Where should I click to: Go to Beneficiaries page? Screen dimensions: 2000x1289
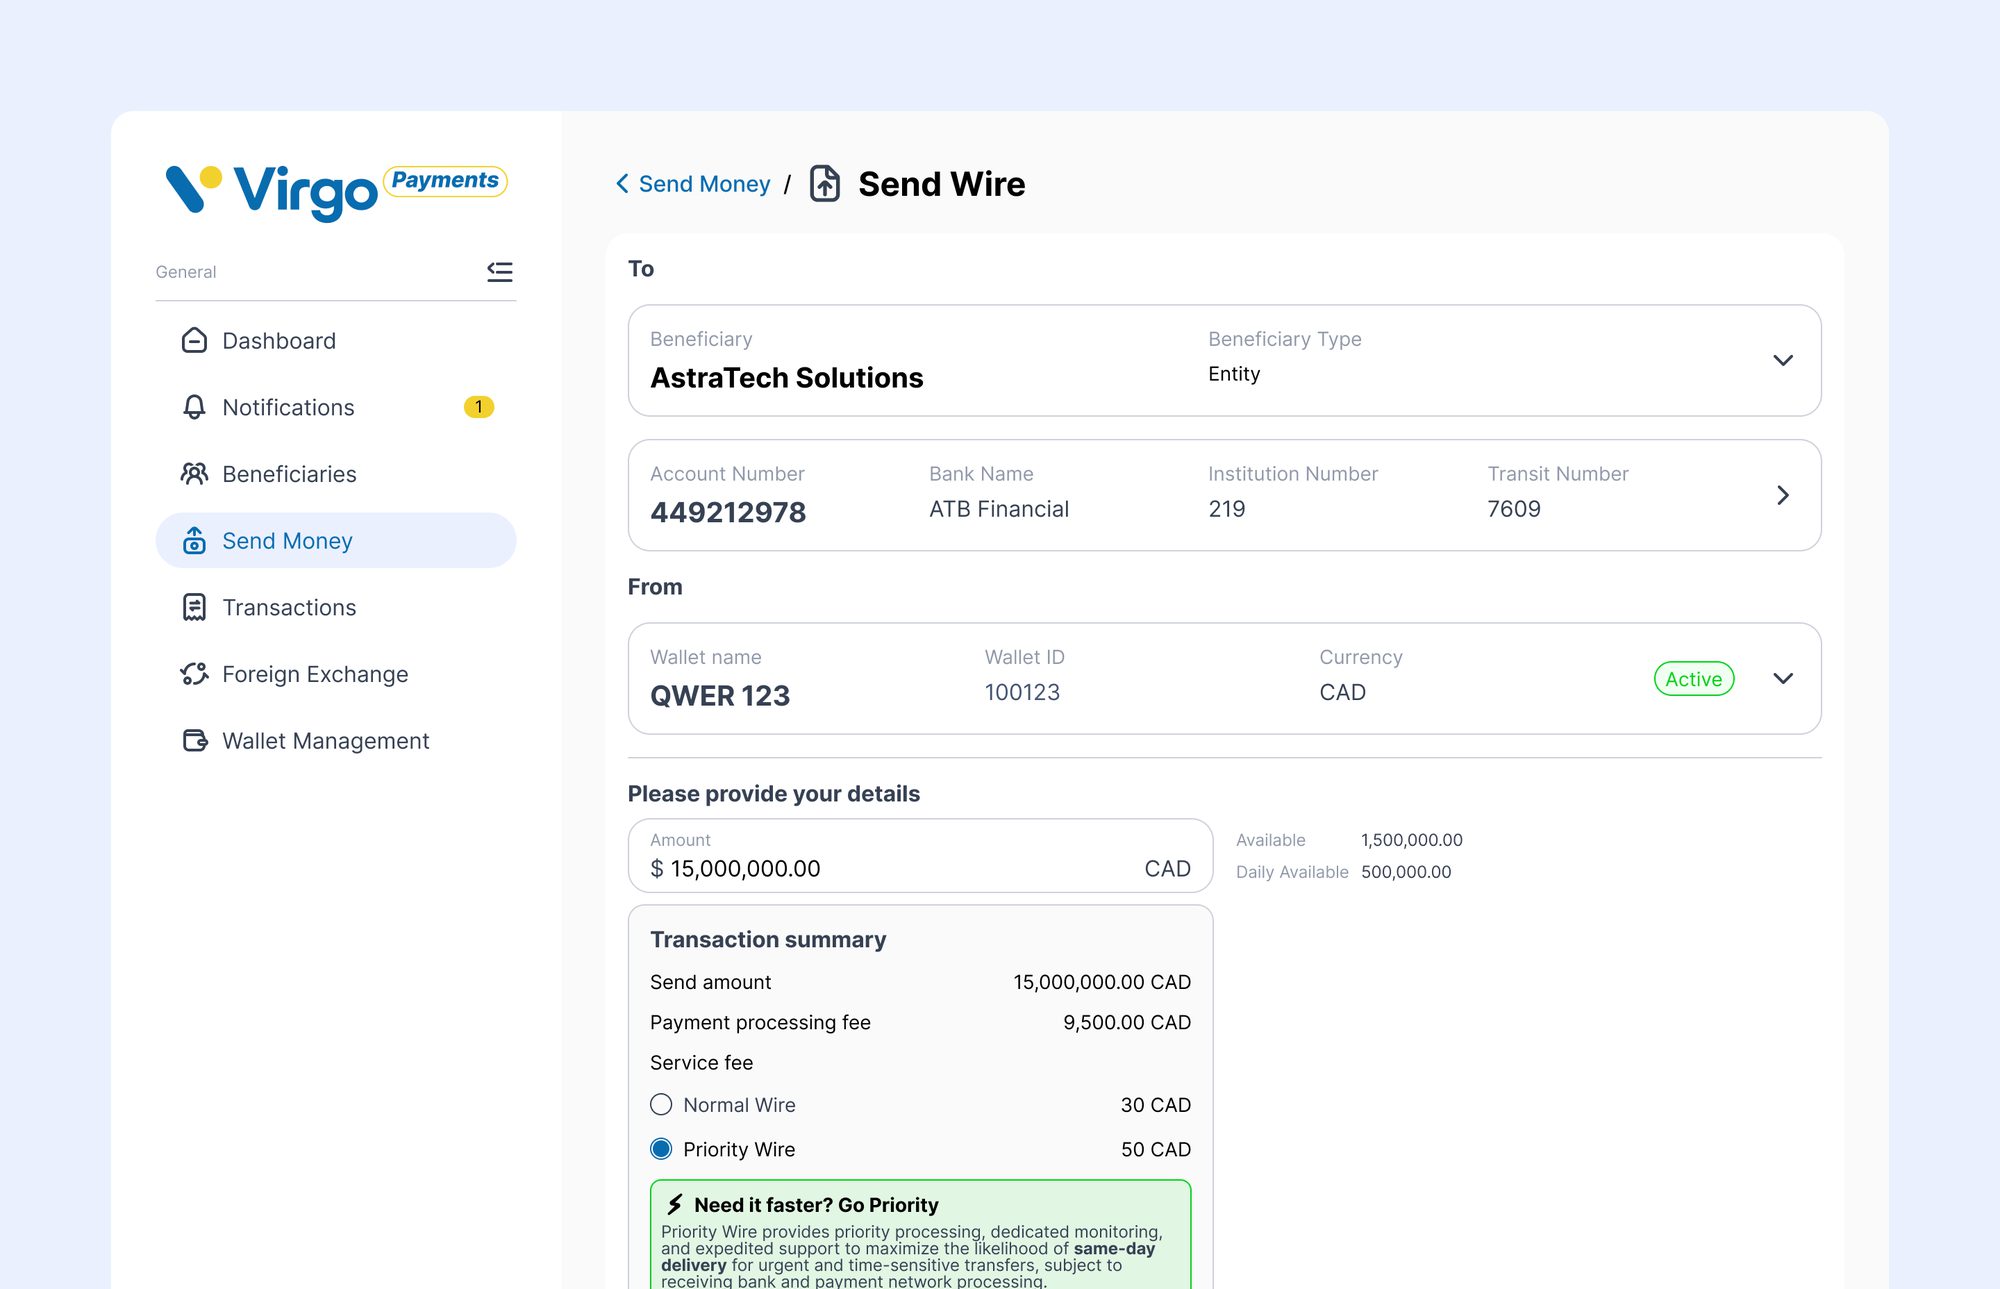pos(336,474)
